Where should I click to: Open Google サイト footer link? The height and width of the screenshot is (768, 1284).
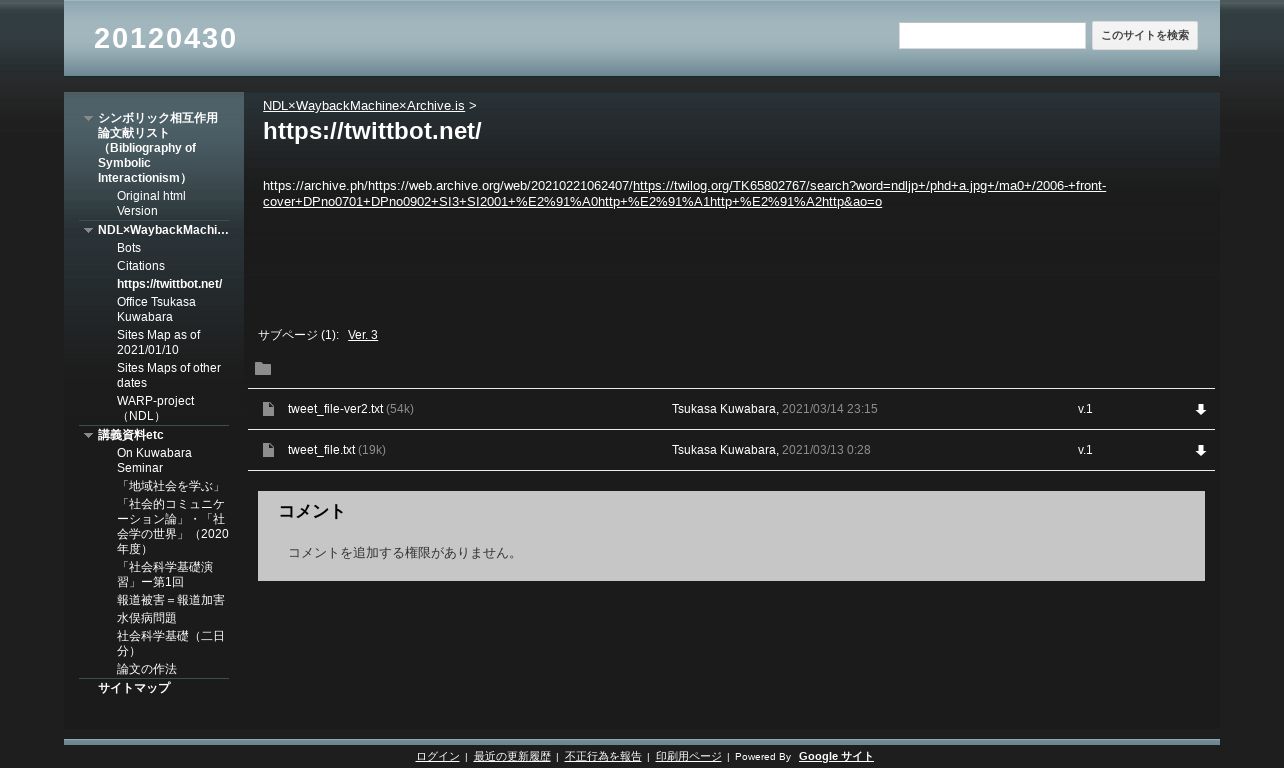point(836,757)
